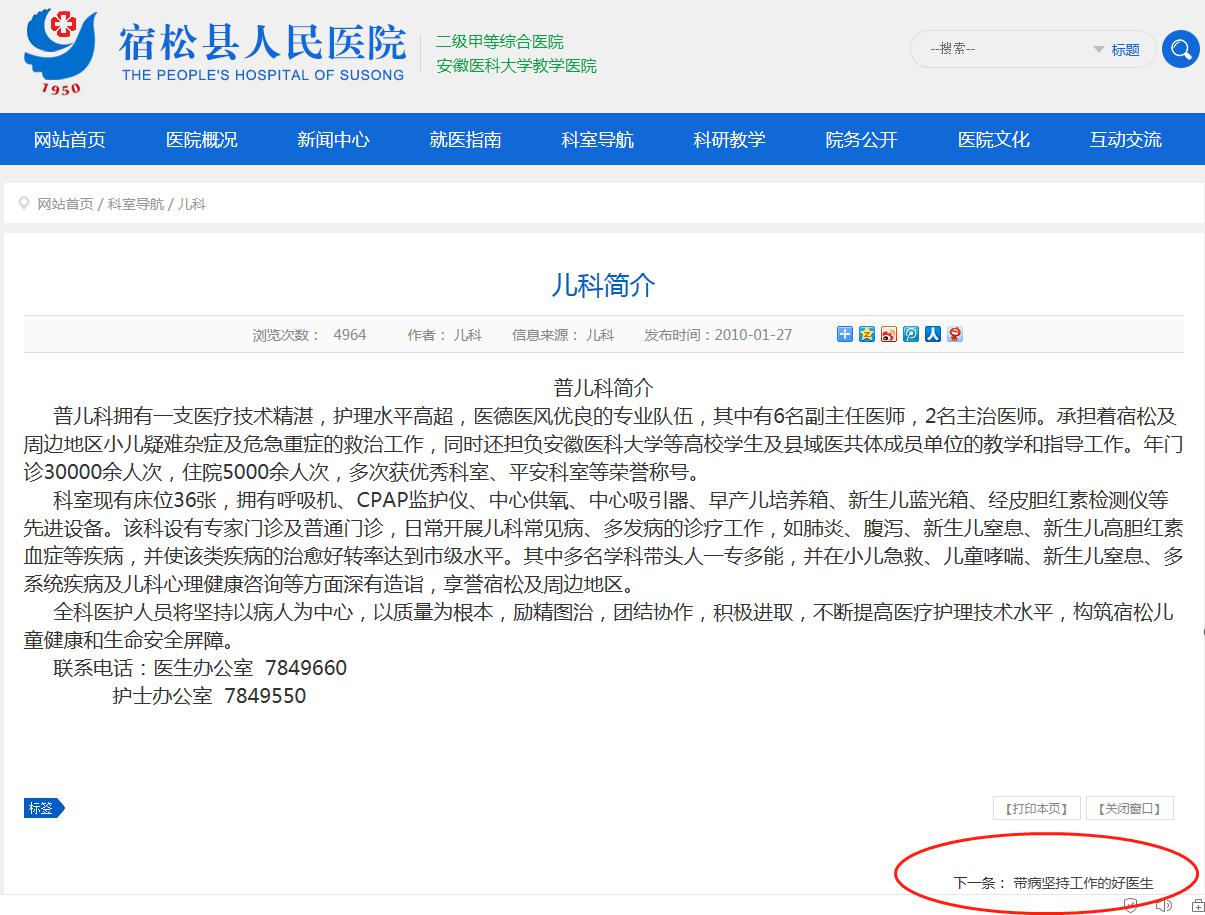Share to QQ Zone via the yellow star icon
1205x915 pixels.
coord(866,334)
